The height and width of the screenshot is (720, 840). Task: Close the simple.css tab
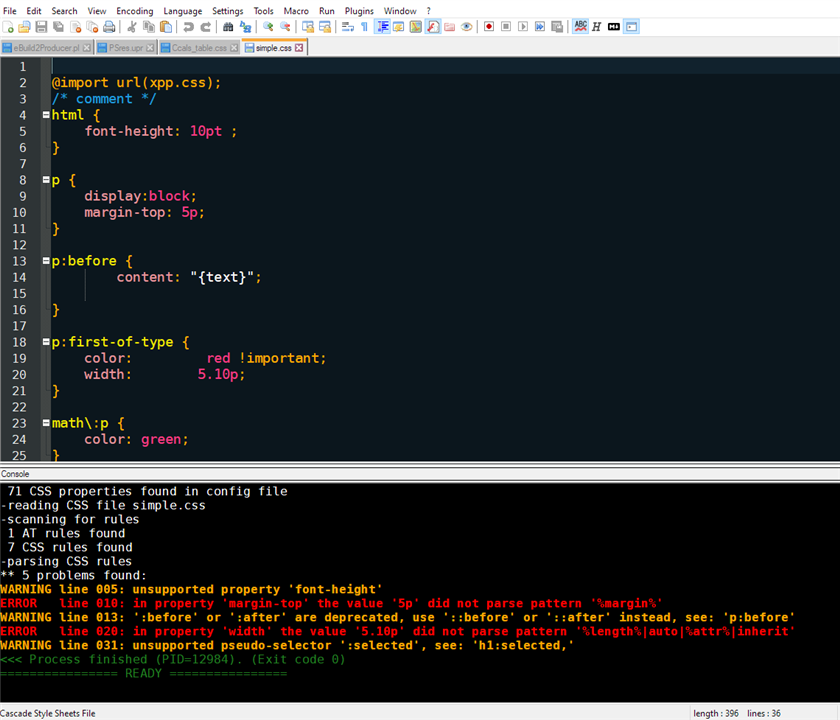click(299, 48)
